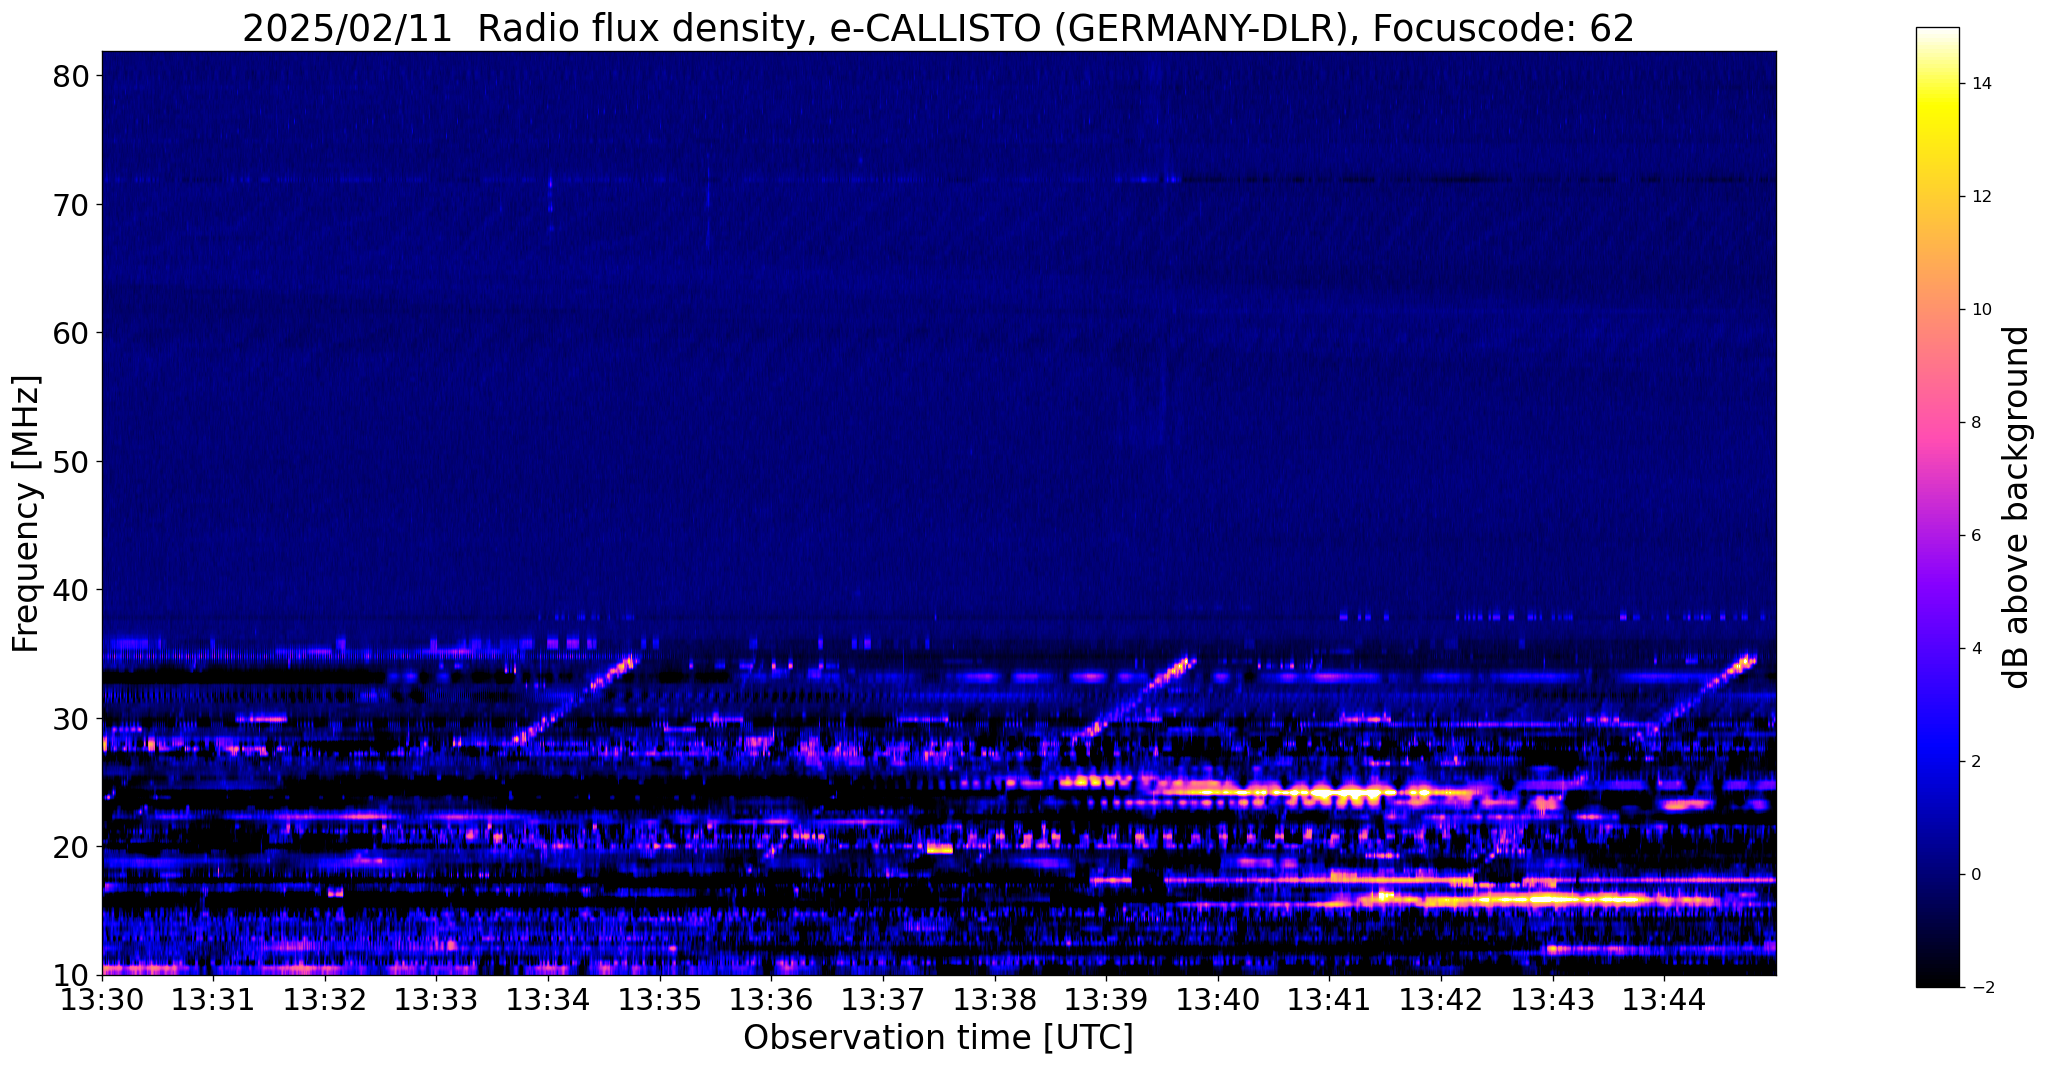
Task: Click the 10 MHz frequency tick label
Action: tap(71, 975)
